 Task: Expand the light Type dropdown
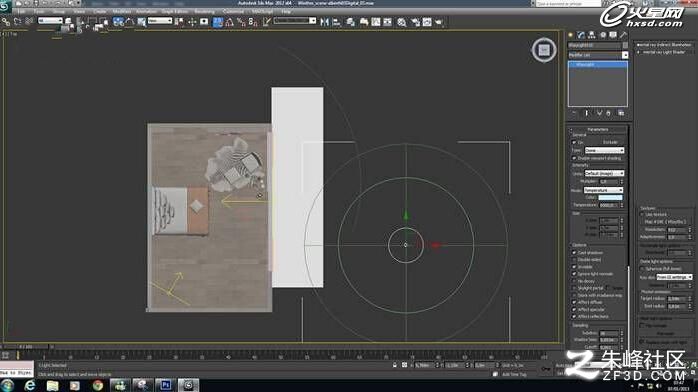[x=604, y=150]
